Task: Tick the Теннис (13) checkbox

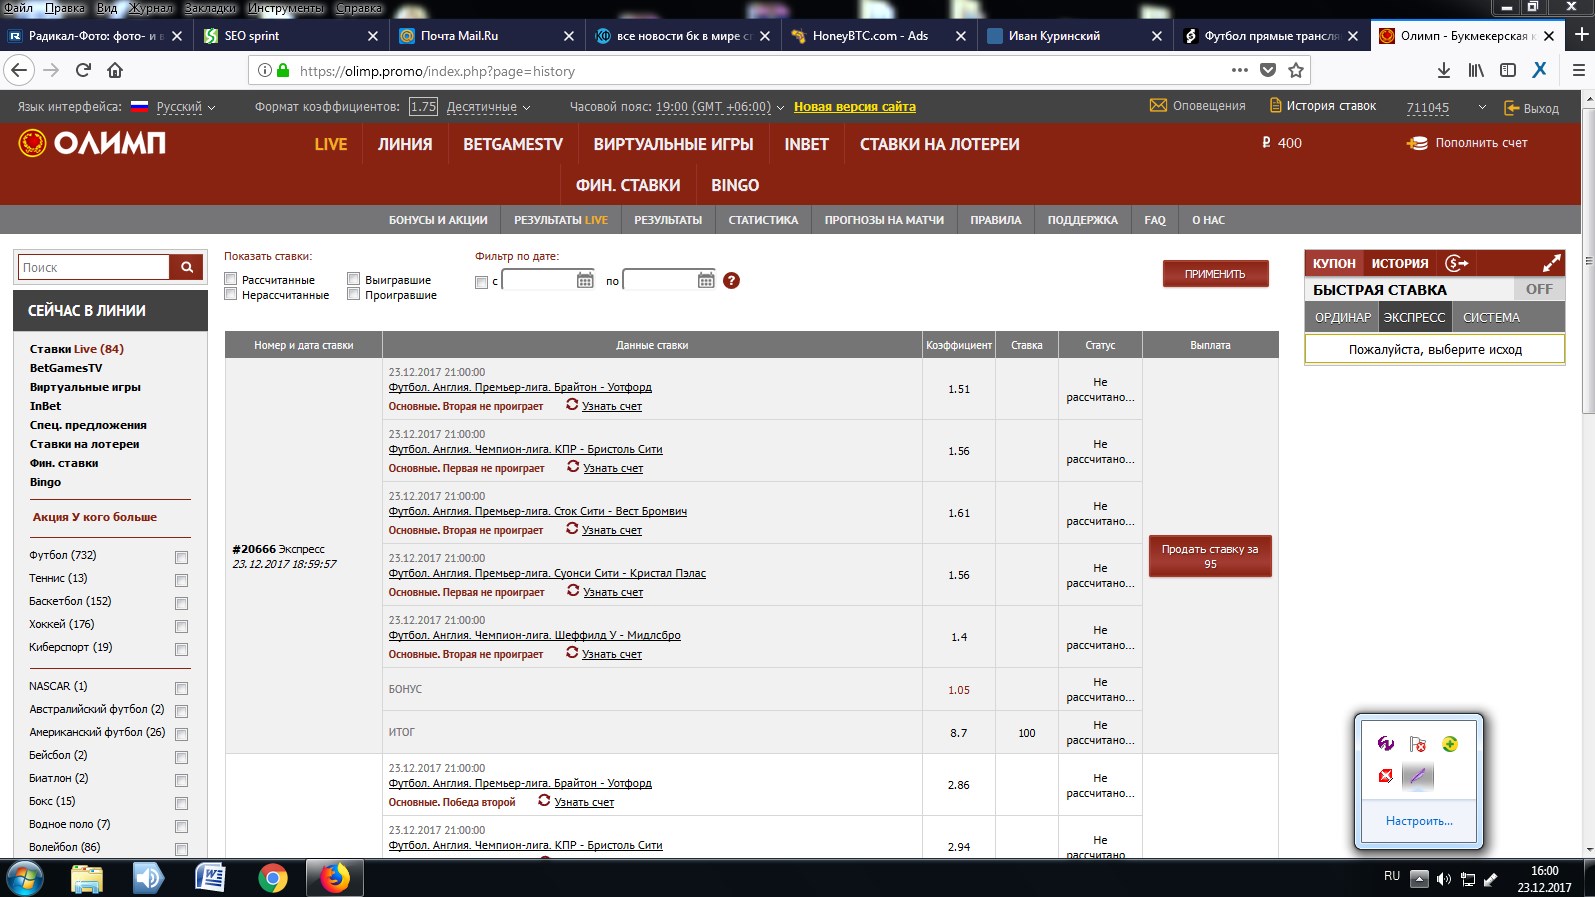Action: 181,580
